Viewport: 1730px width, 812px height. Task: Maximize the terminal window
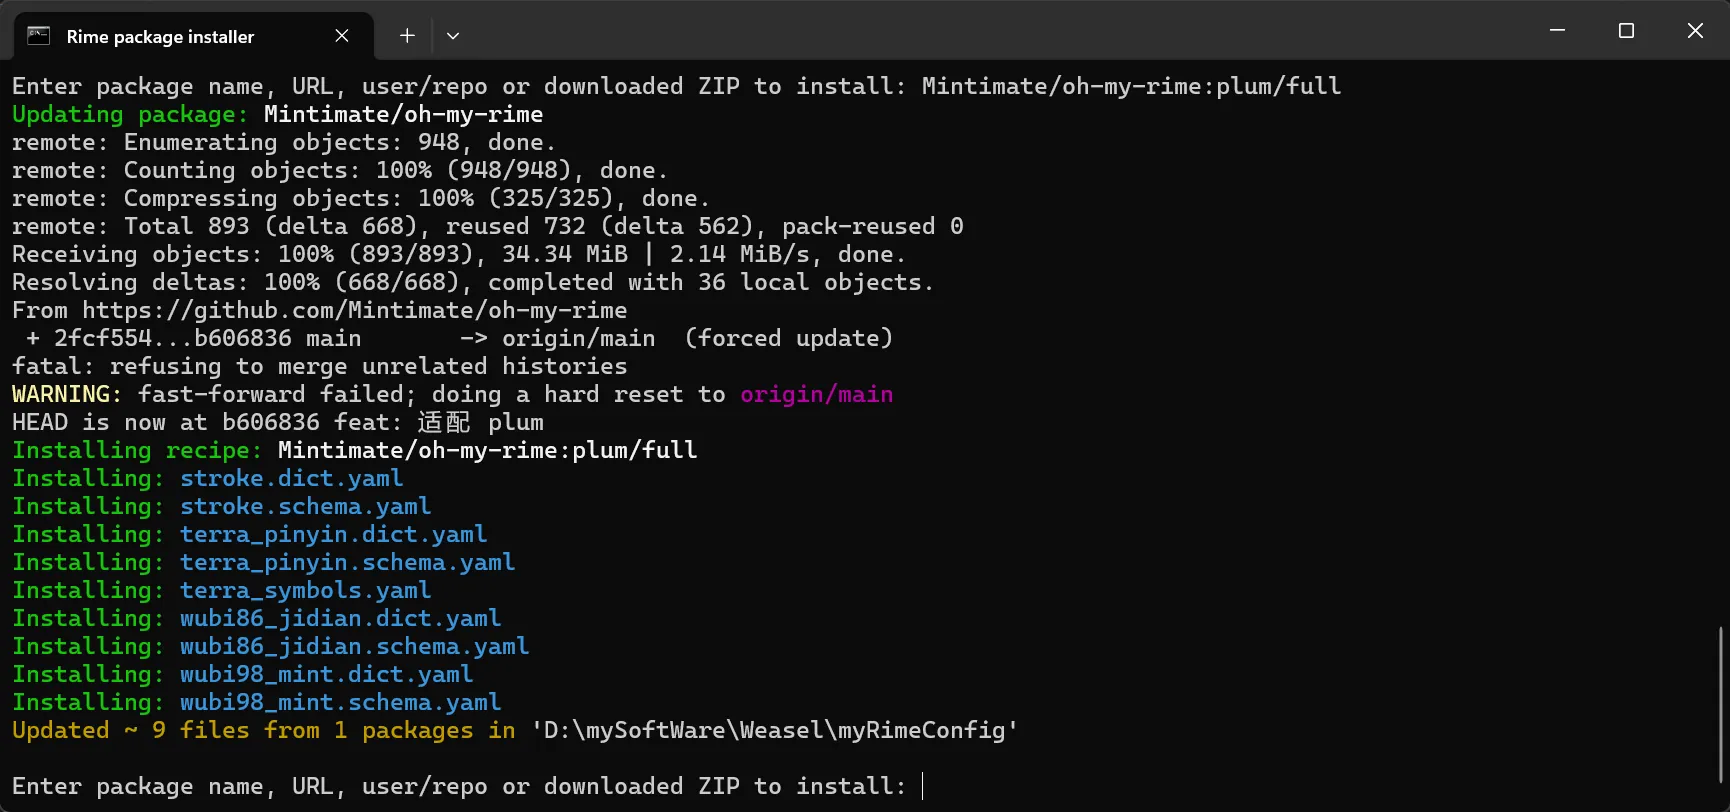click(1626, 31)
